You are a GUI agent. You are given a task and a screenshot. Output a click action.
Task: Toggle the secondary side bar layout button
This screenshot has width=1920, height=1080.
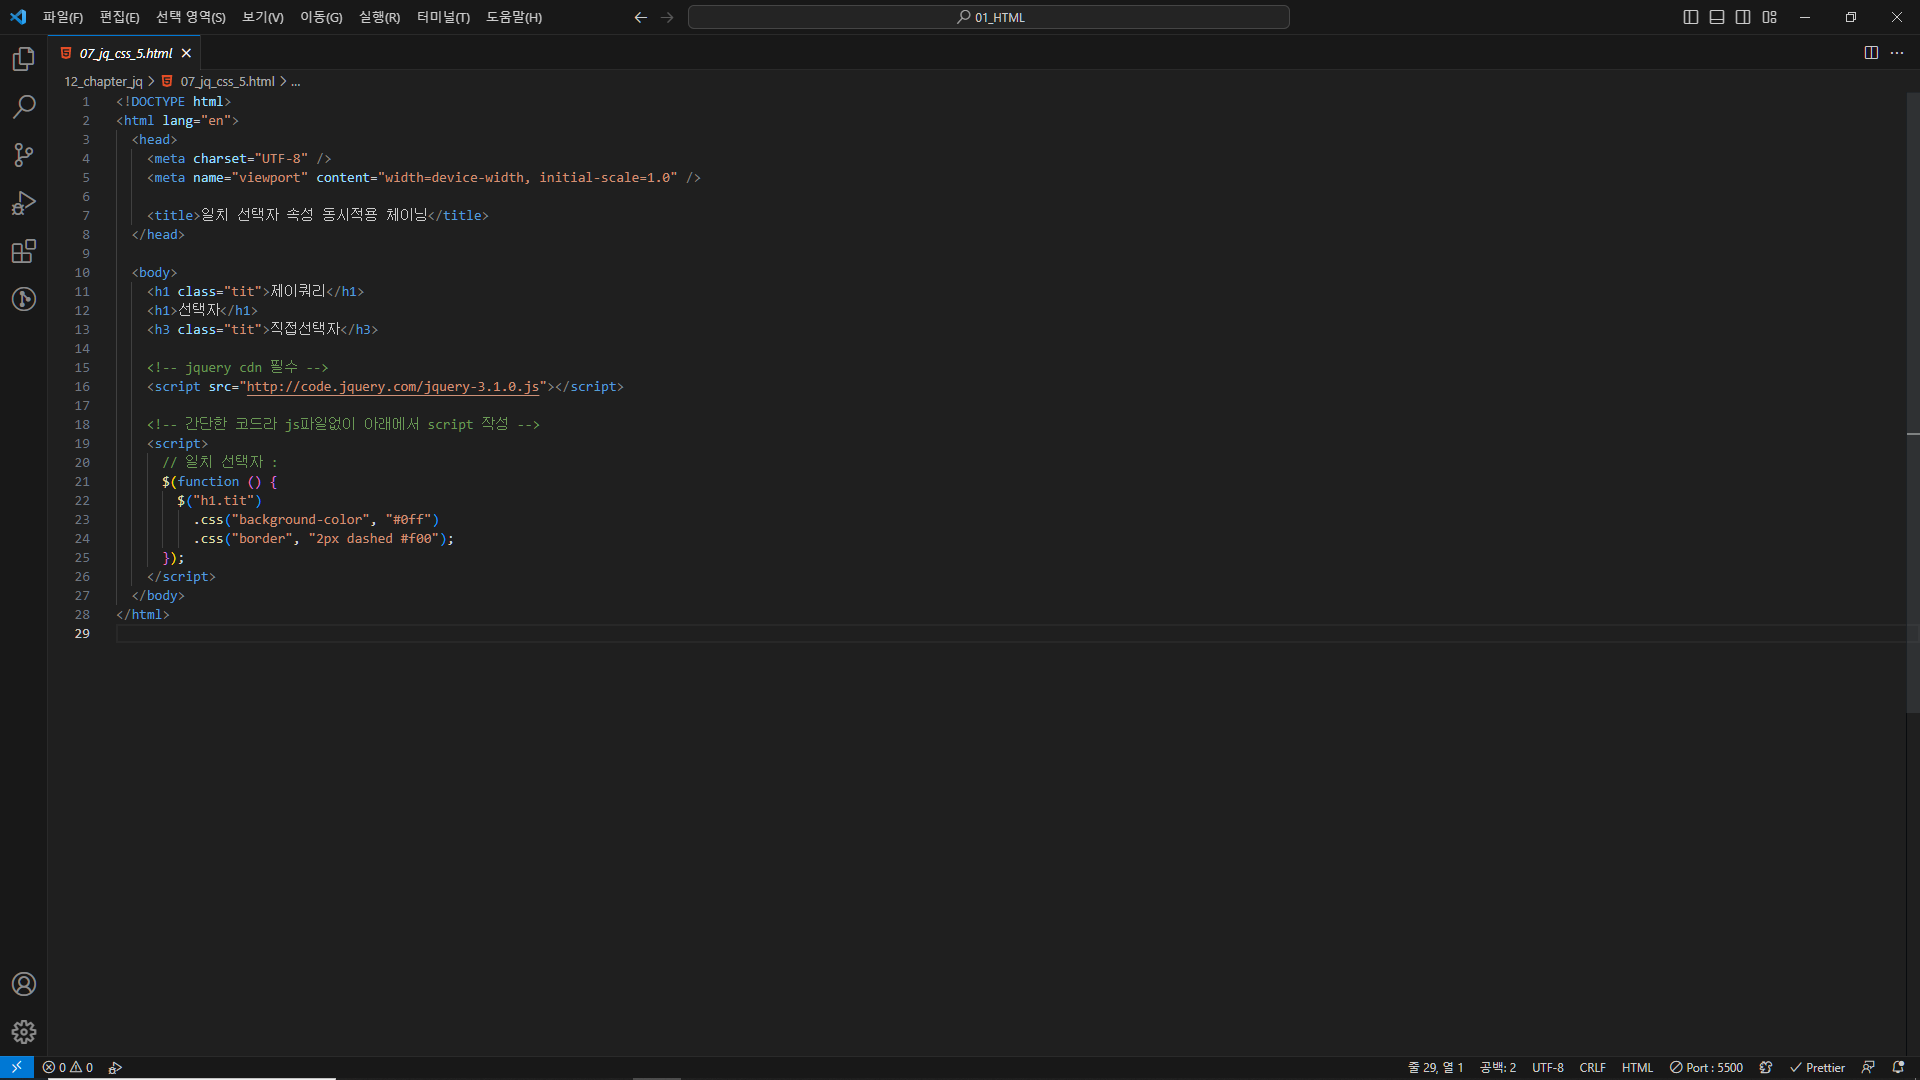click(x=1743, y=17)
